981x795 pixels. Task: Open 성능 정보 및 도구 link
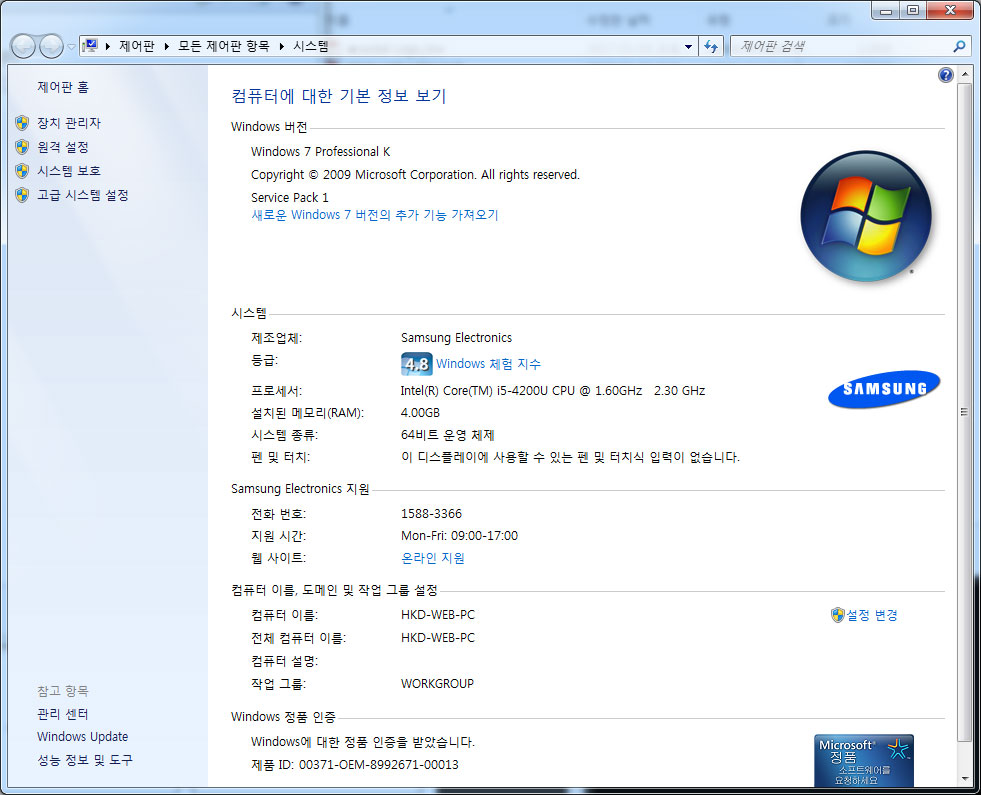(x=85, y=760)
